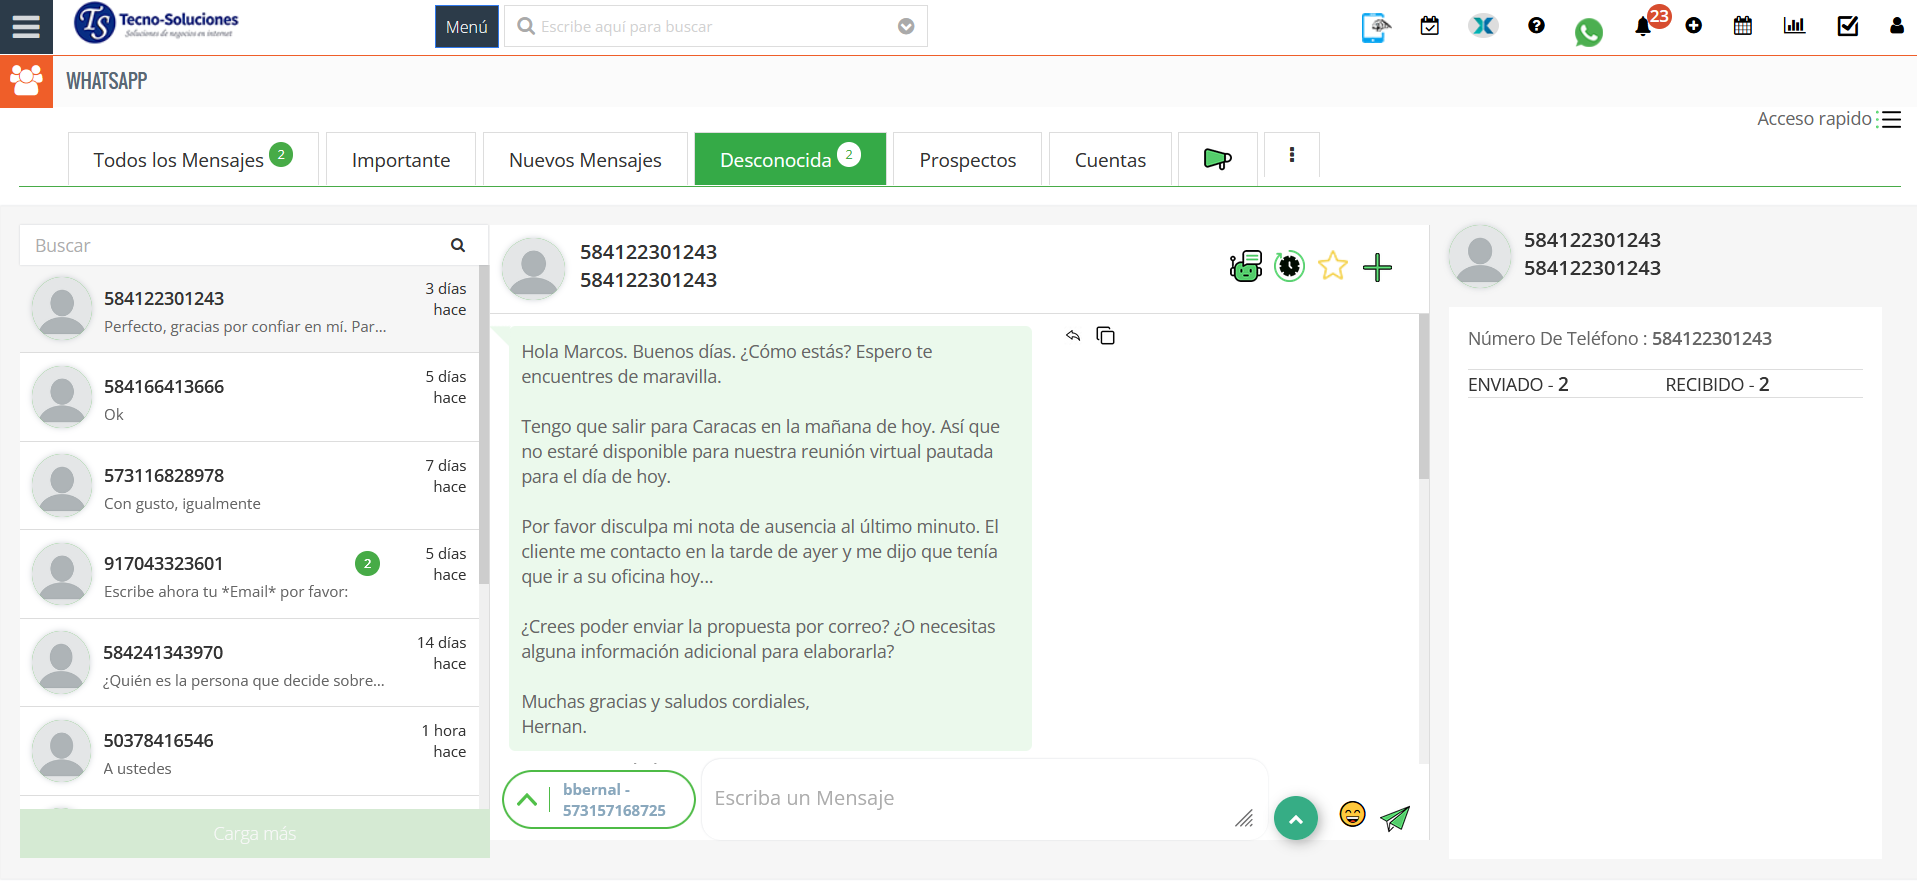This screenshot has width=1917, height=886.
Task: Open the green WhatsApp icon in top bar
Action: click(x=1588, y=32)
